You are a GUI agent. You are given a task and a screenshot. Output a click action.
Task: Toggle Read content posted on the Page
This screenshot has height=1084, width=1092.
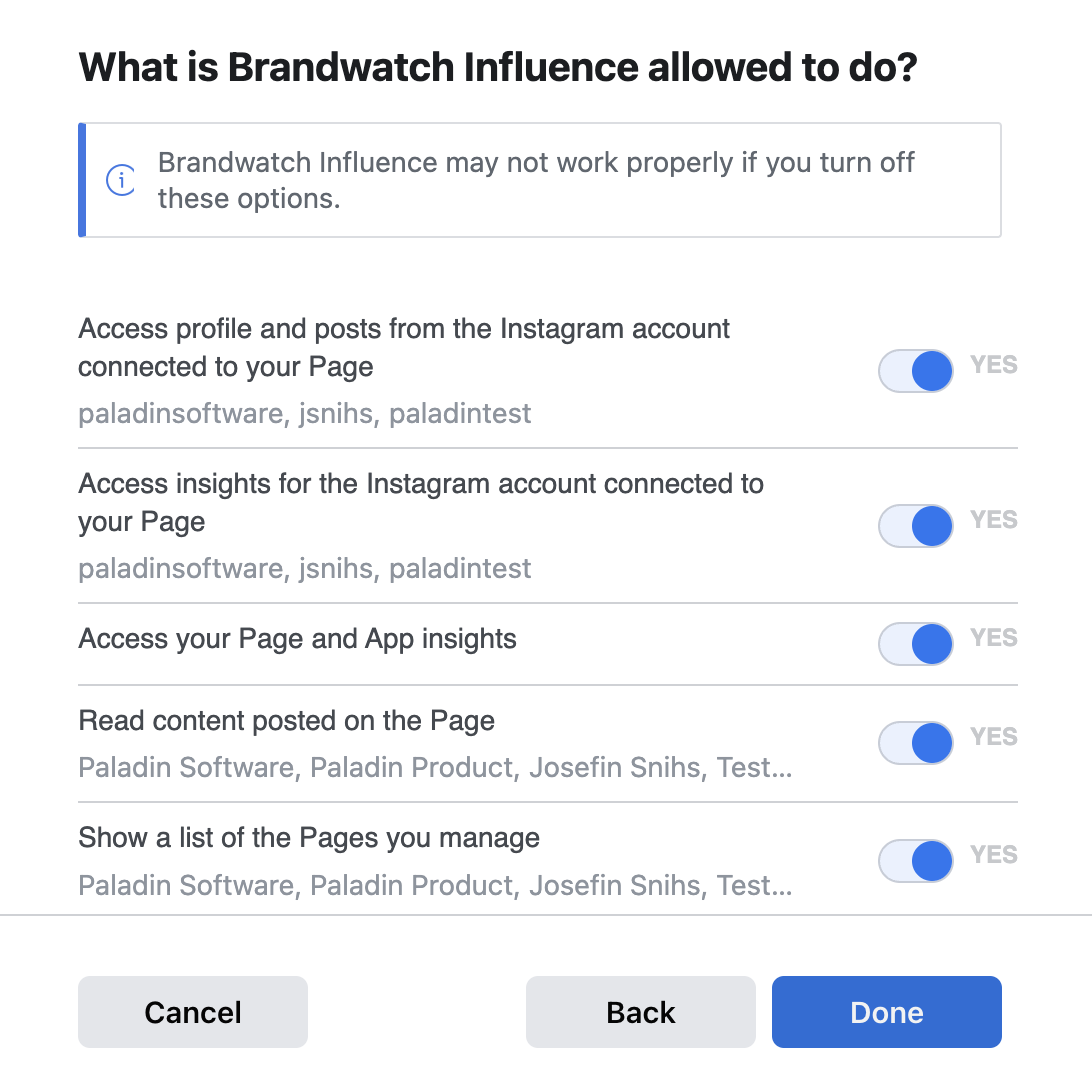pyautogui.click(x=916, y=743)
